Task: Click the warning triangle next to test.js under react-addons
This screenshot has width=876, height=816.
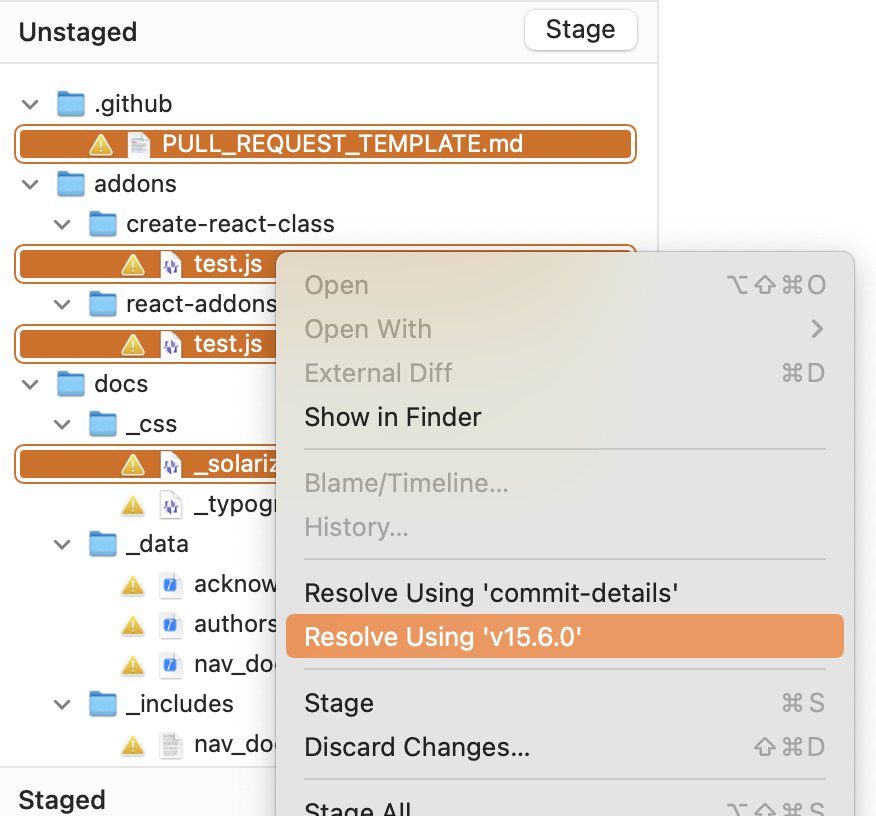Action: tap(131, 343)
